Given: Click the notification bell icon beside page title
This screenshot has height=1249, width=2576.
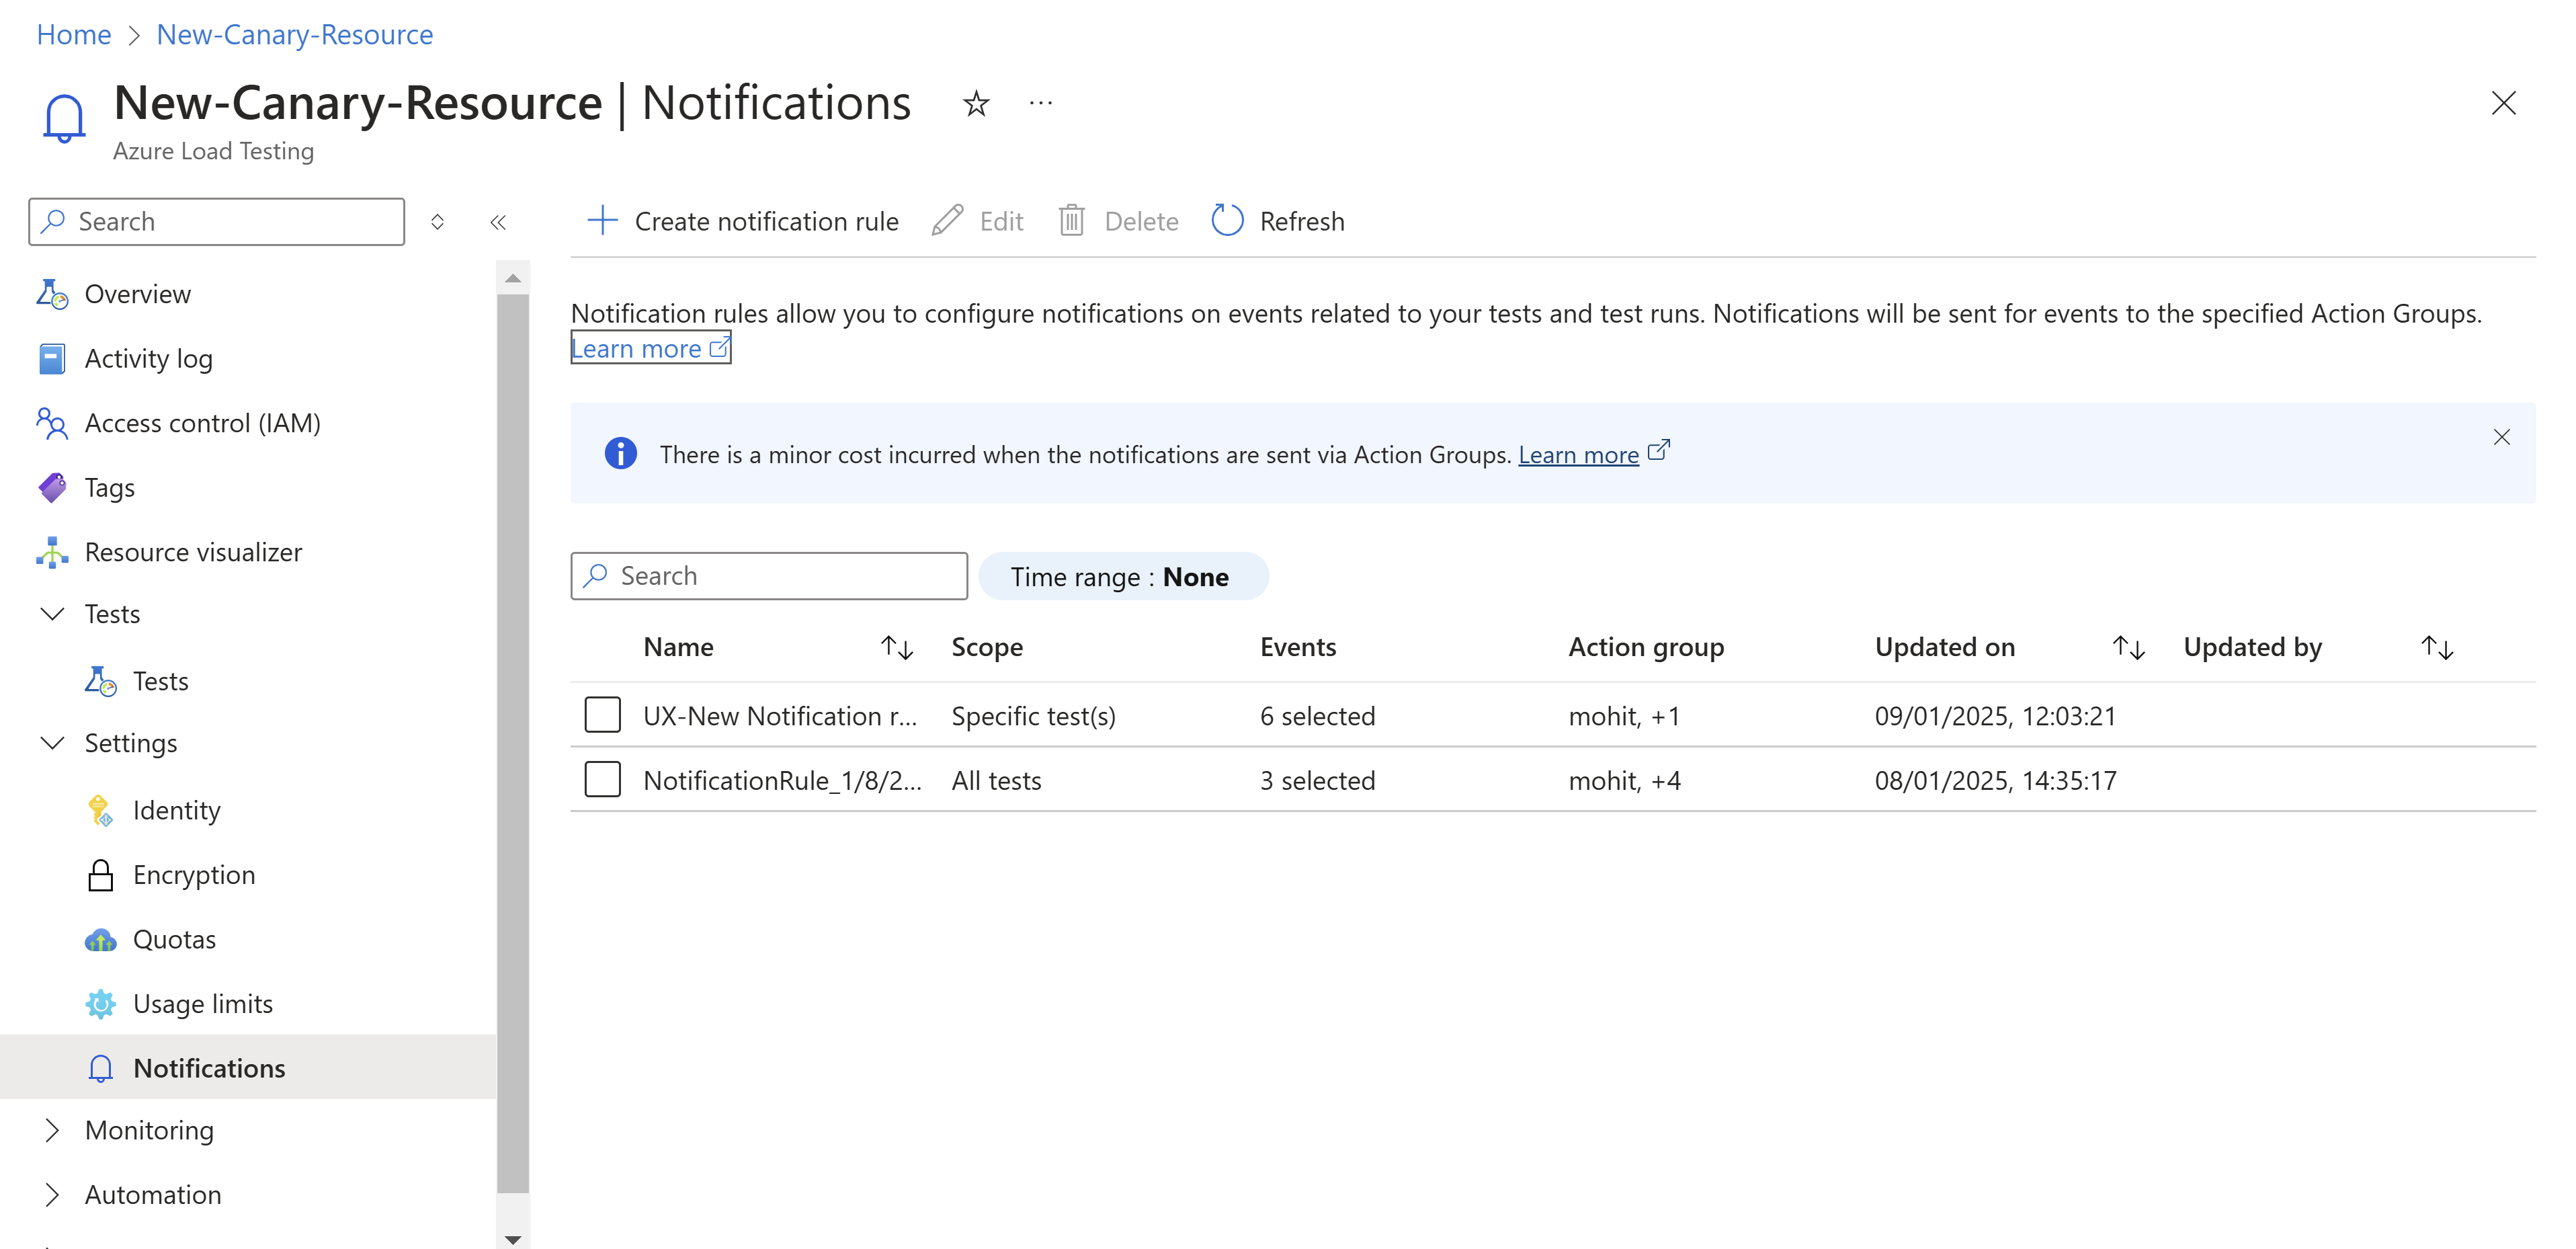Looking at the screenshot, I should click(64, 119).
